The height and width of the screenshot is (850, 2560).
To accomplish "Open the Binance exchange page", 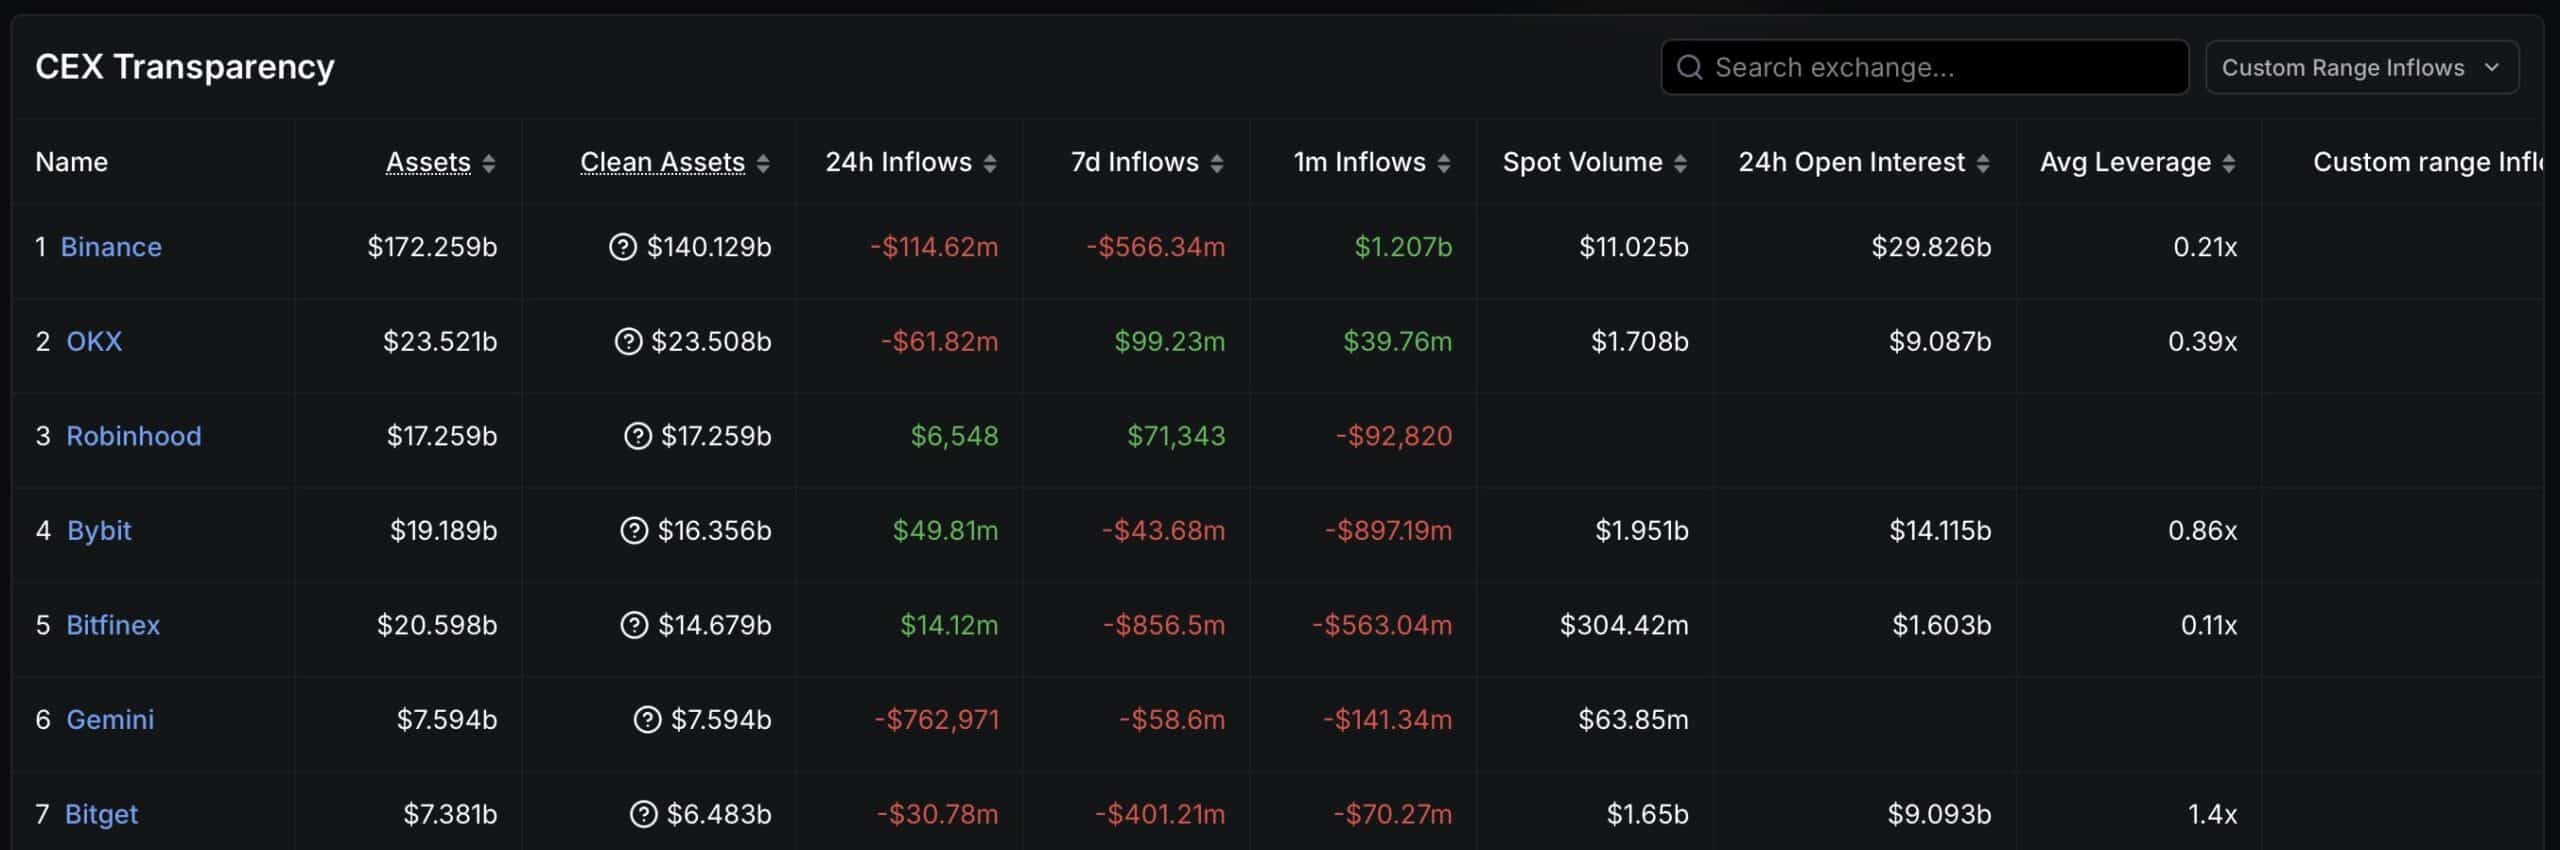I will 111,247.
